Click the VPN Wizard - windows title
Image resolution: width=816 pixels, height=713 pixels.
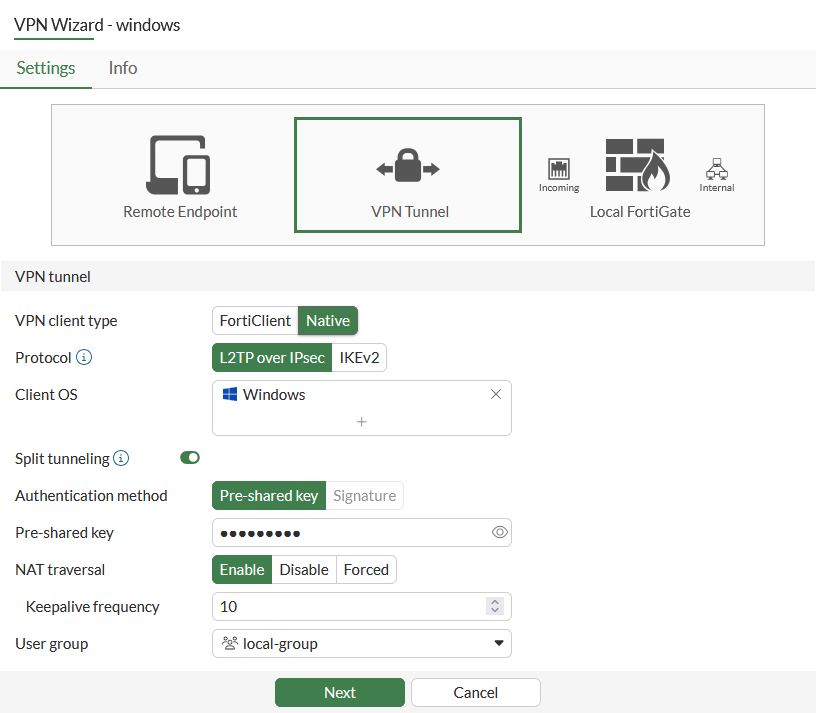pyautogui.click(x=97, y=25)
